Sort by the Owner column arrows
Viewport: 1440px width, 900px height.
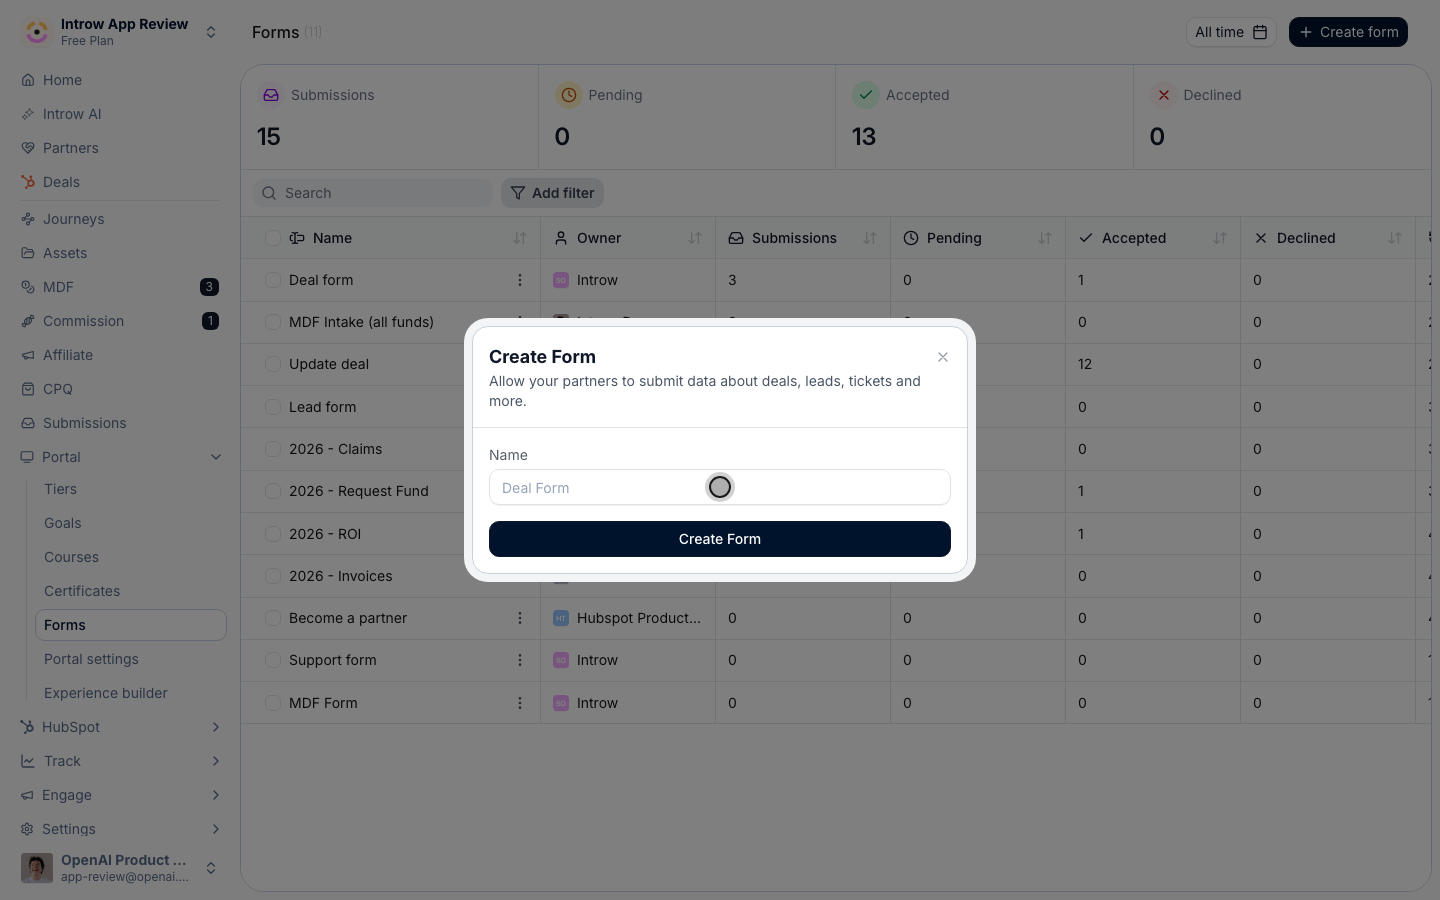click(x=695, y=238)
